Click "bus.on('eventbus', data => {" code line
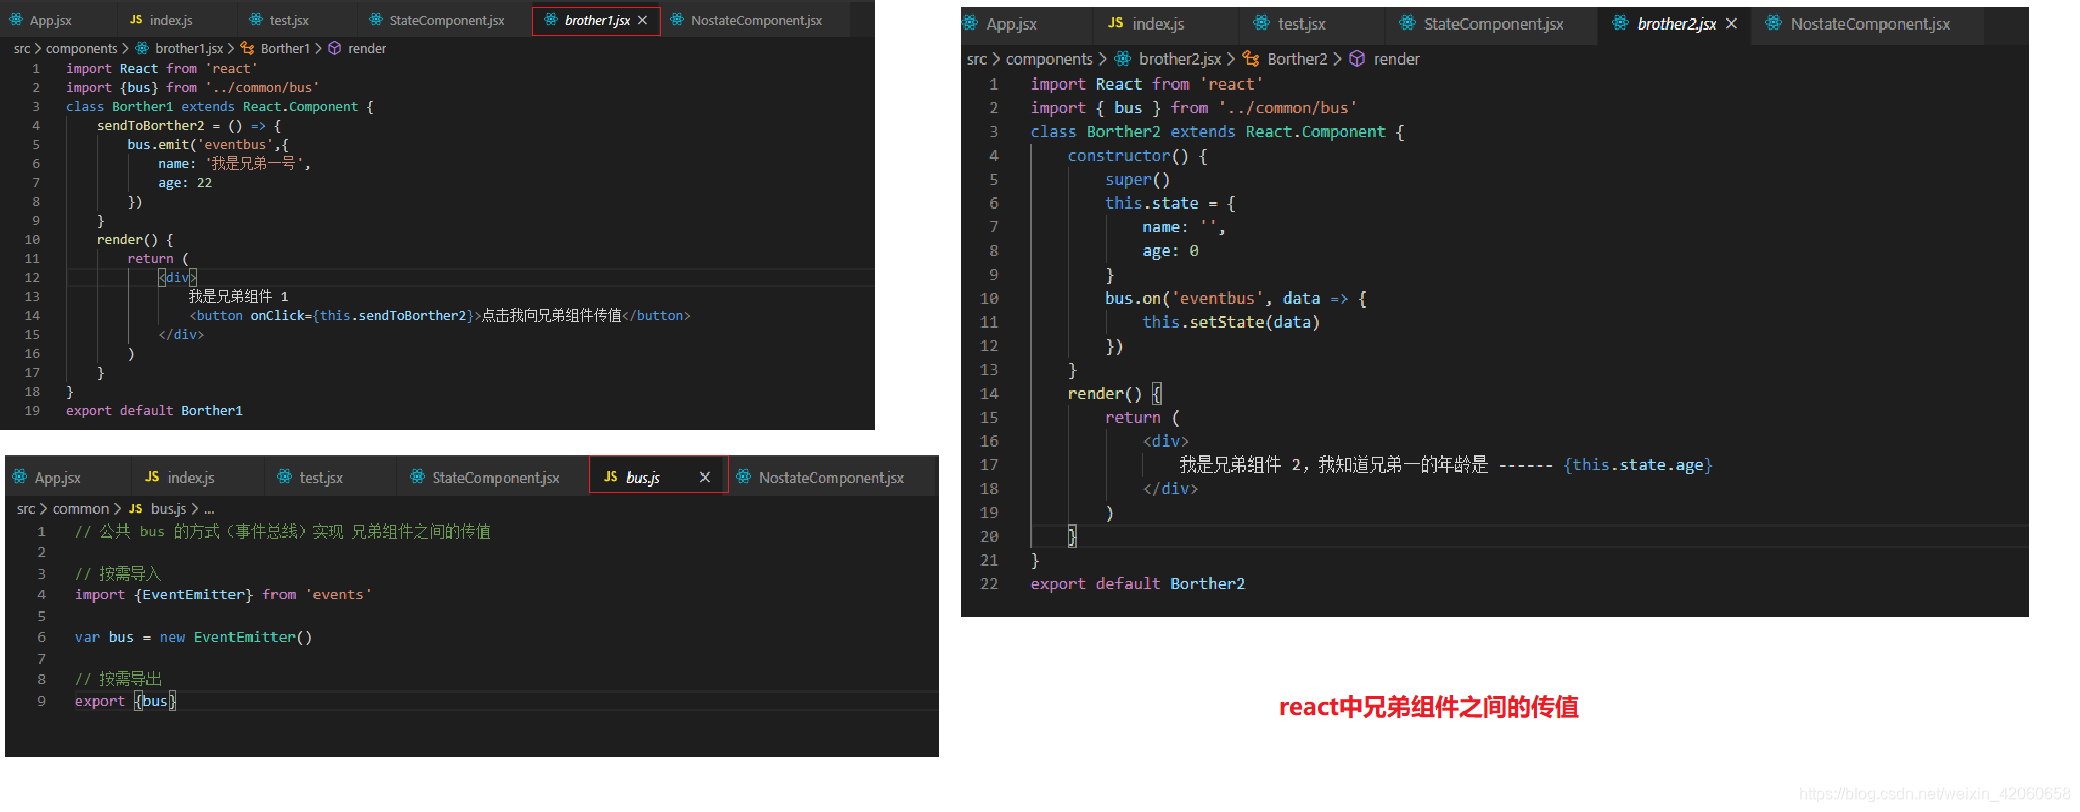 1236,298
